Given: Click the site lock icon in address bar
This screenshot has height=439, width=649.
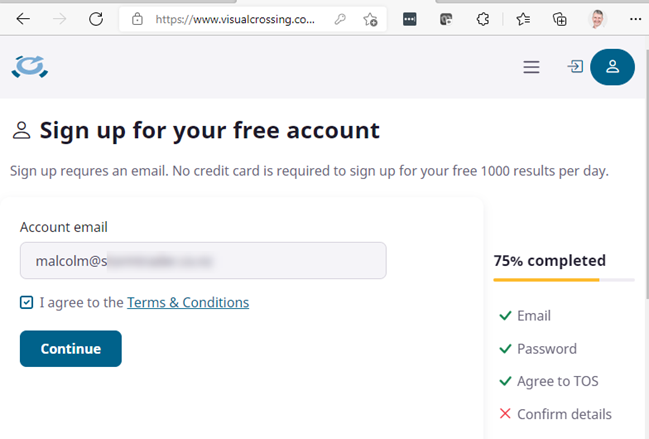Looking at the screenshot, I should click(x=137, y=19).
